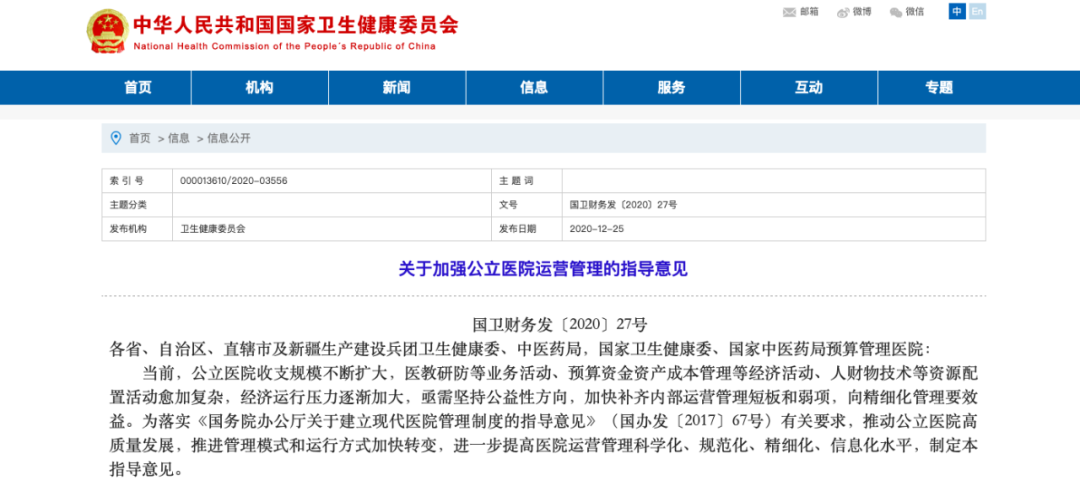Click the 索引号 label cell
1080x481 pixels.
[137, 181]
